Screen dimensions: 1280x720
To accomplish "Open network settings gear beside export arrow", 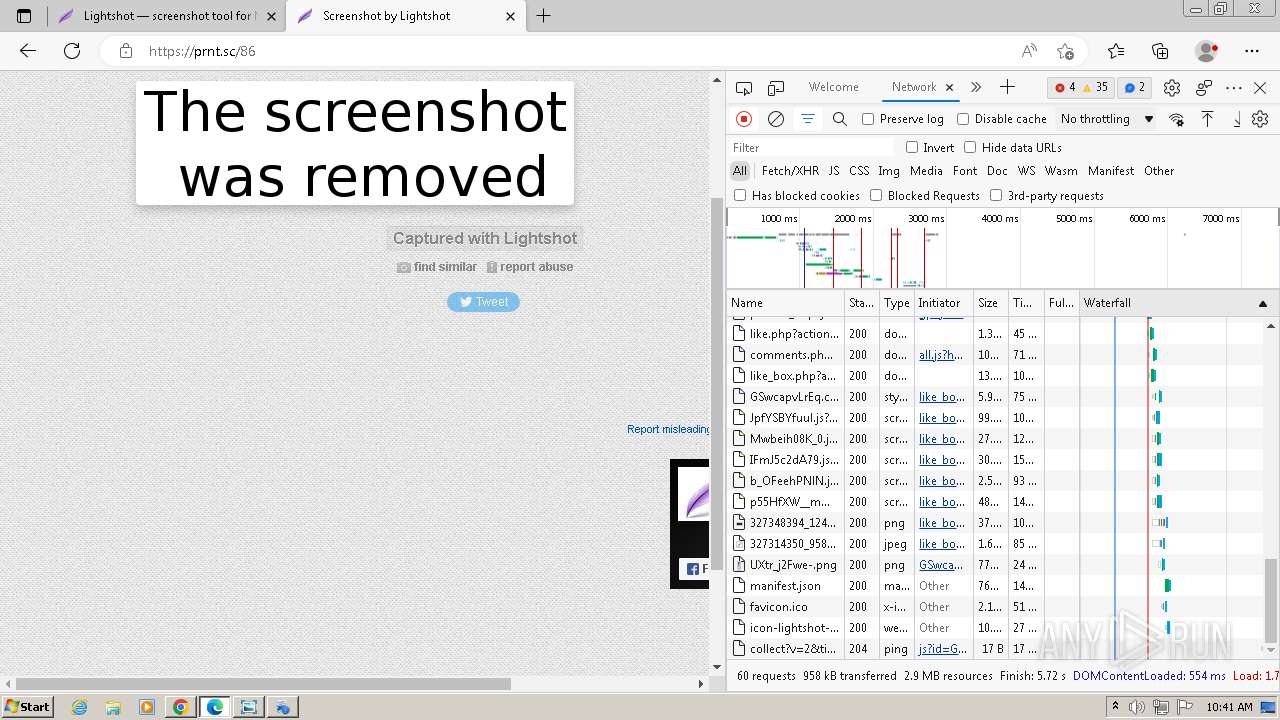I will [x=1260, y=119].
